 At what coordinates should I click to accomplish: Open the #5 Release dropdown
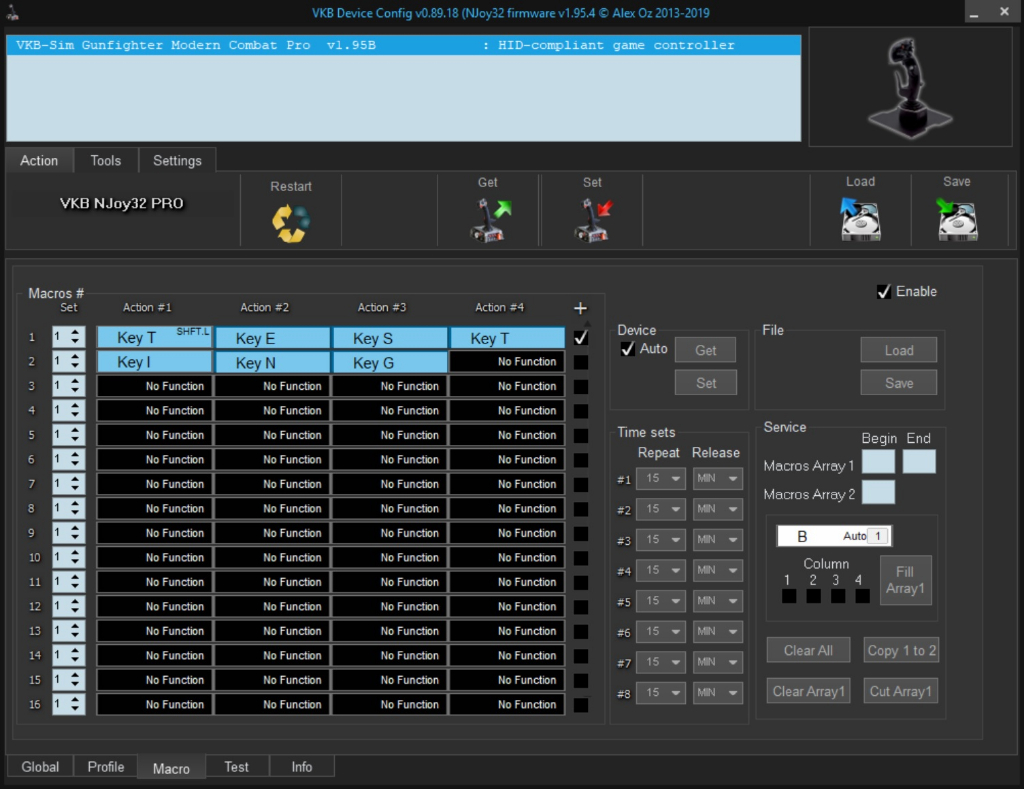[718, 602]
